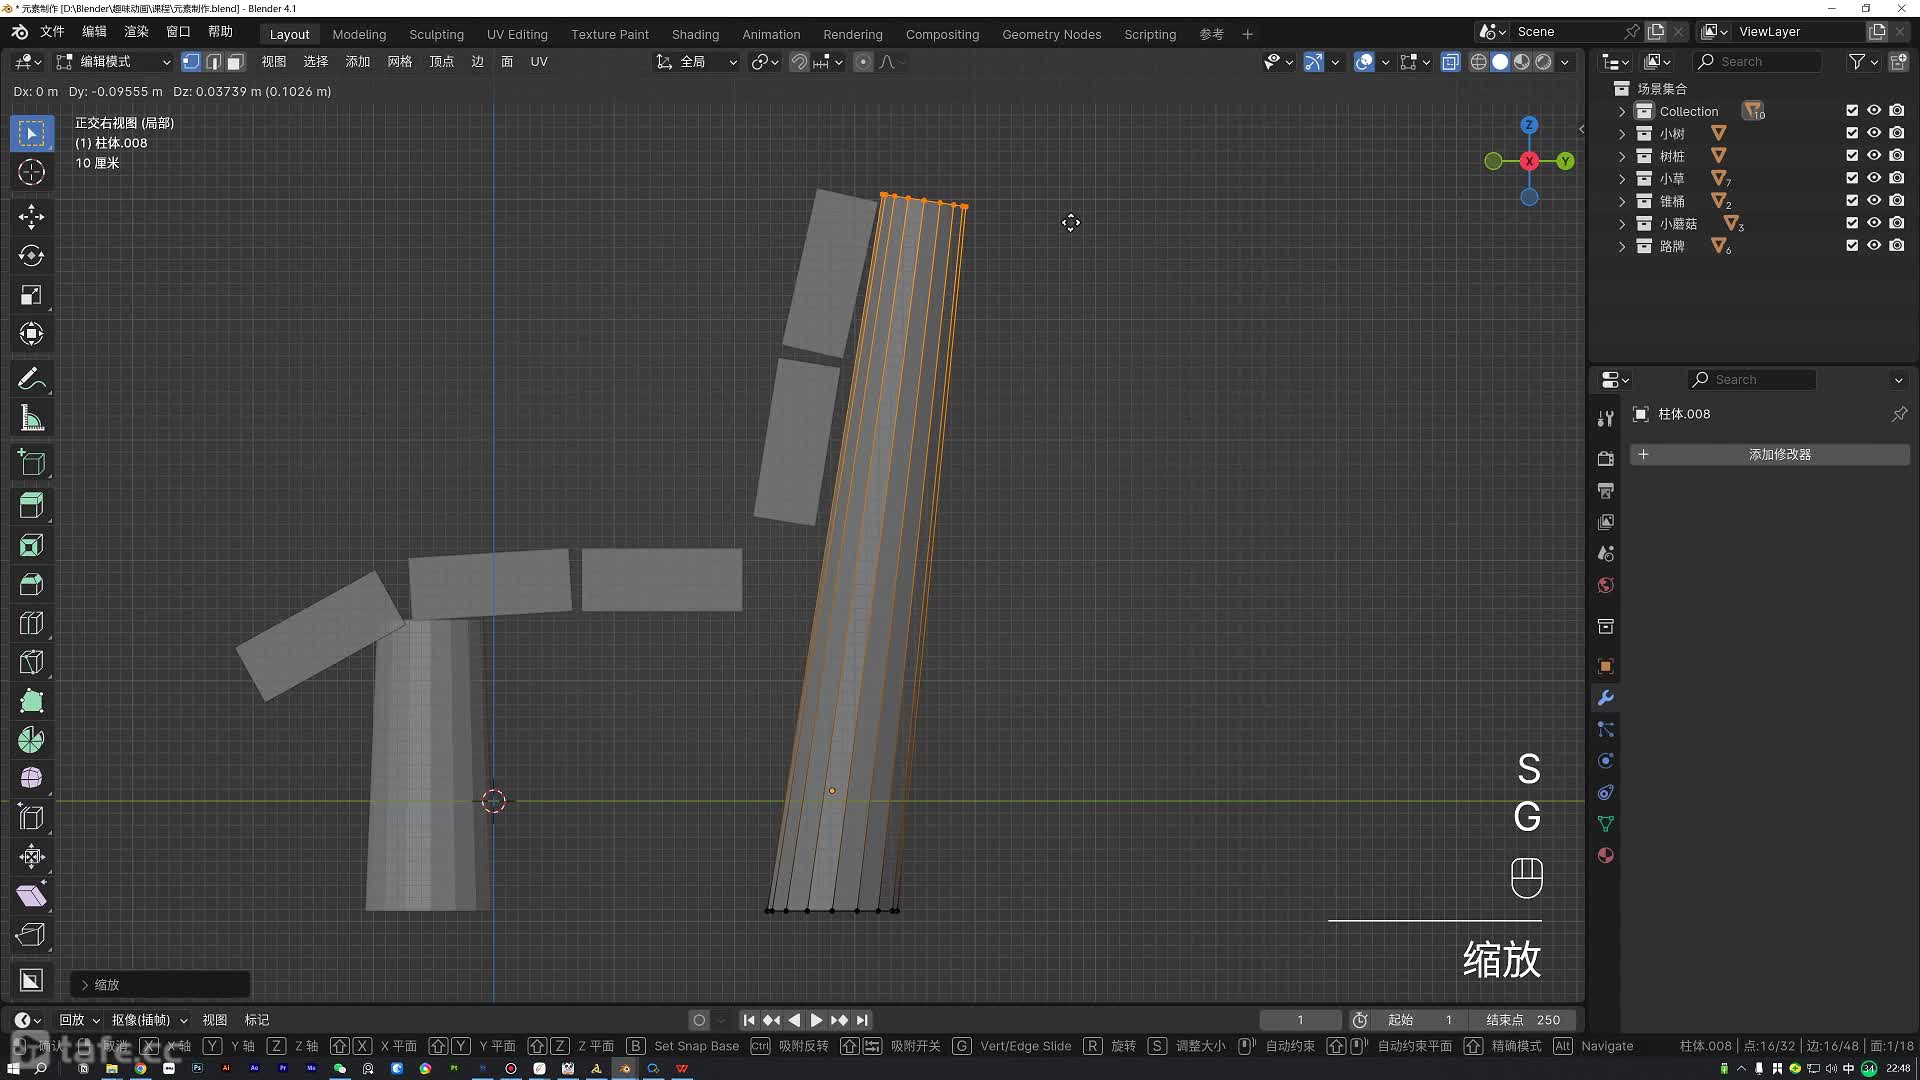The image size is (1920, 1080).
Task: Toggle X-ray display
Action: (1450, 62)
